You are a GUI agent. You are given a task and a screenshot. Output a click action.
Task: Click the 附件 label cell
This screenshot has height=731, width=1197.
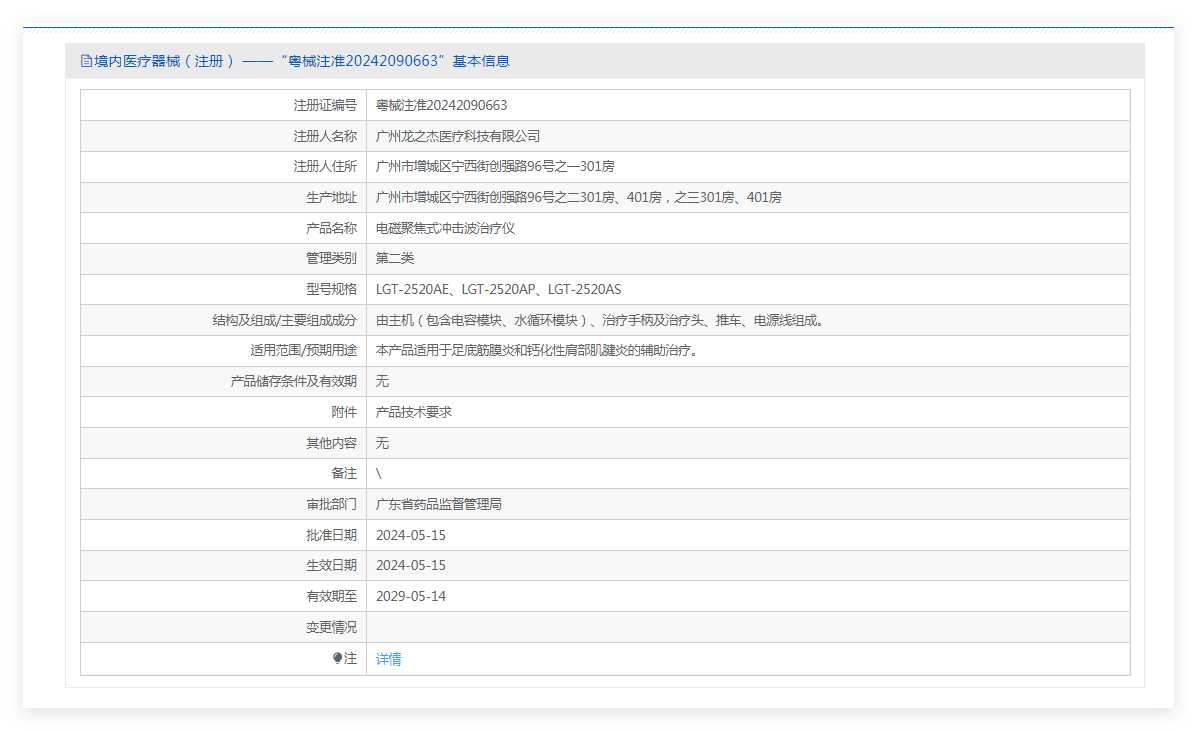click(224, 412)
